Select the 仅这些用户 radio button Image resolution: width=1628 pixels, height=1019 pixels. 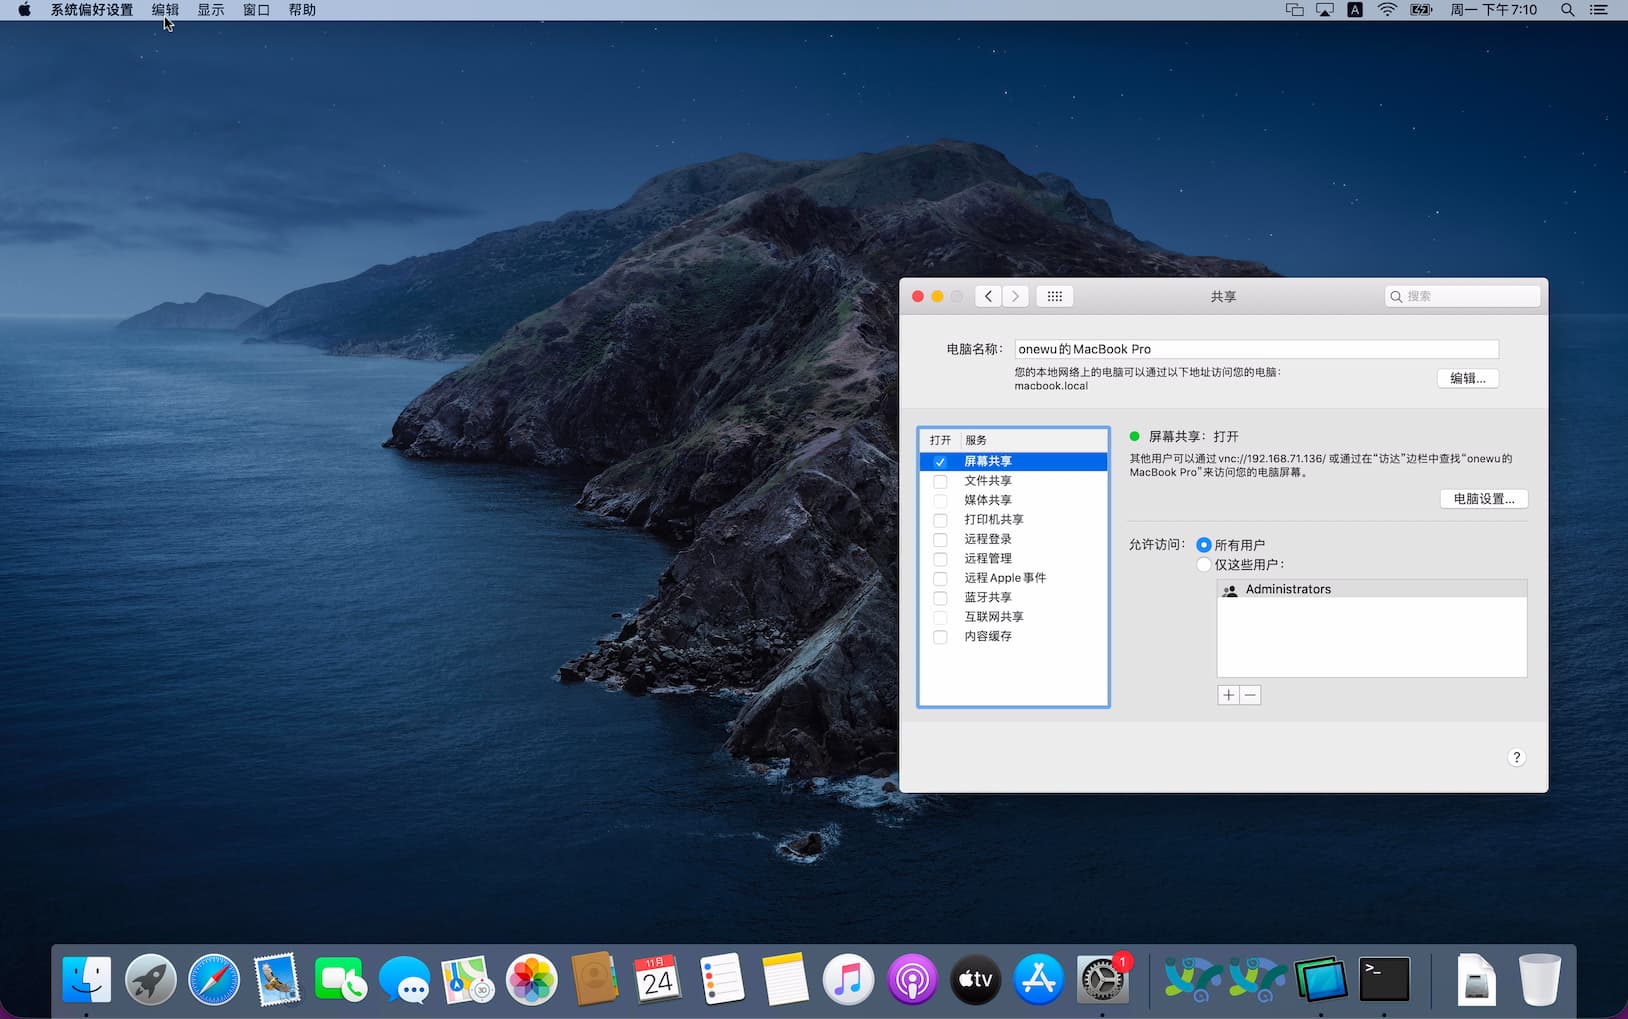[1204, 565]
